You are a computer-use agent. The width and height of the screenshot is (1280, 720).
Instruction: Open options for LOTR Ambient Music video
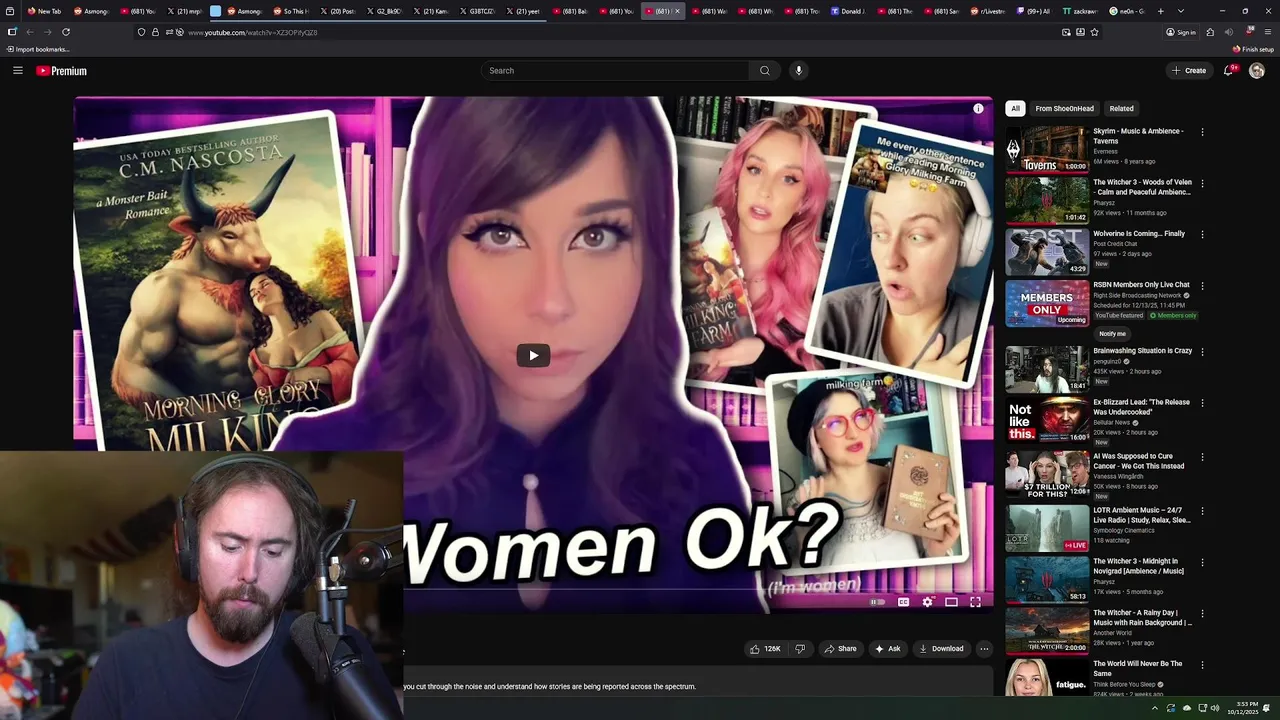coord(1202,511)
